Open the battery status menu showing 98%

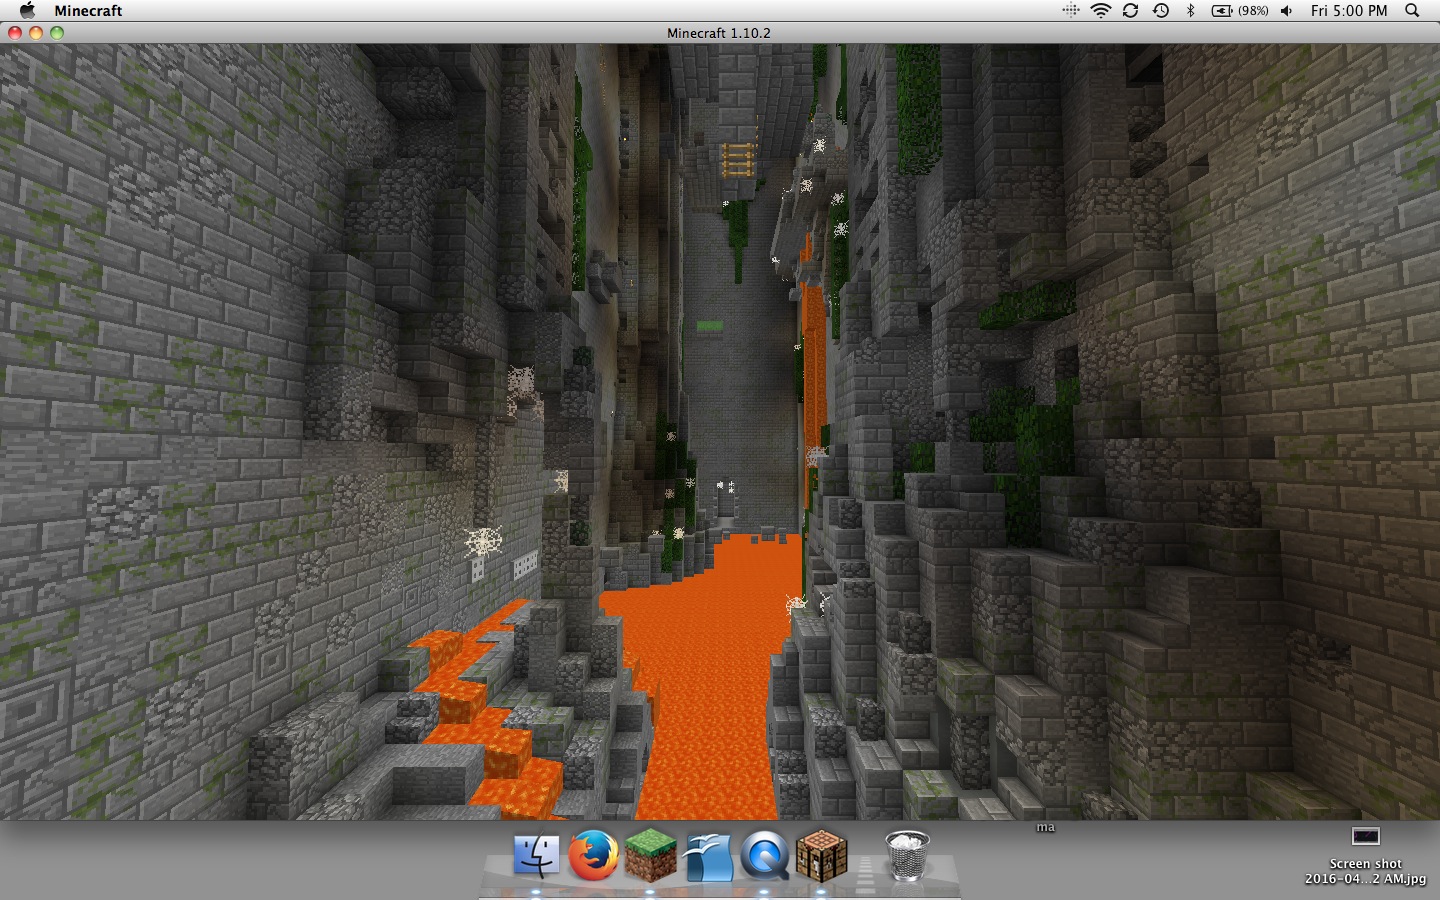point(1240,10)
